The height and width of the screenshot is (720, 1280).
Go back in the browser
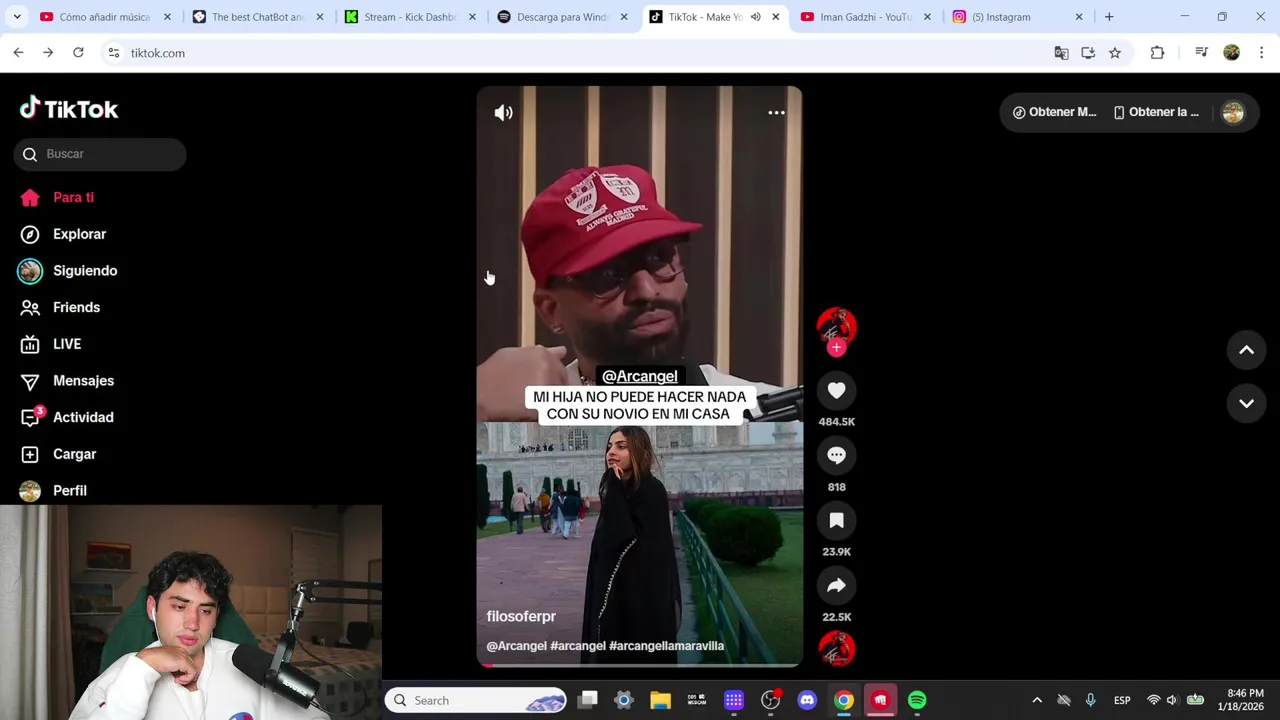point(18,53)
